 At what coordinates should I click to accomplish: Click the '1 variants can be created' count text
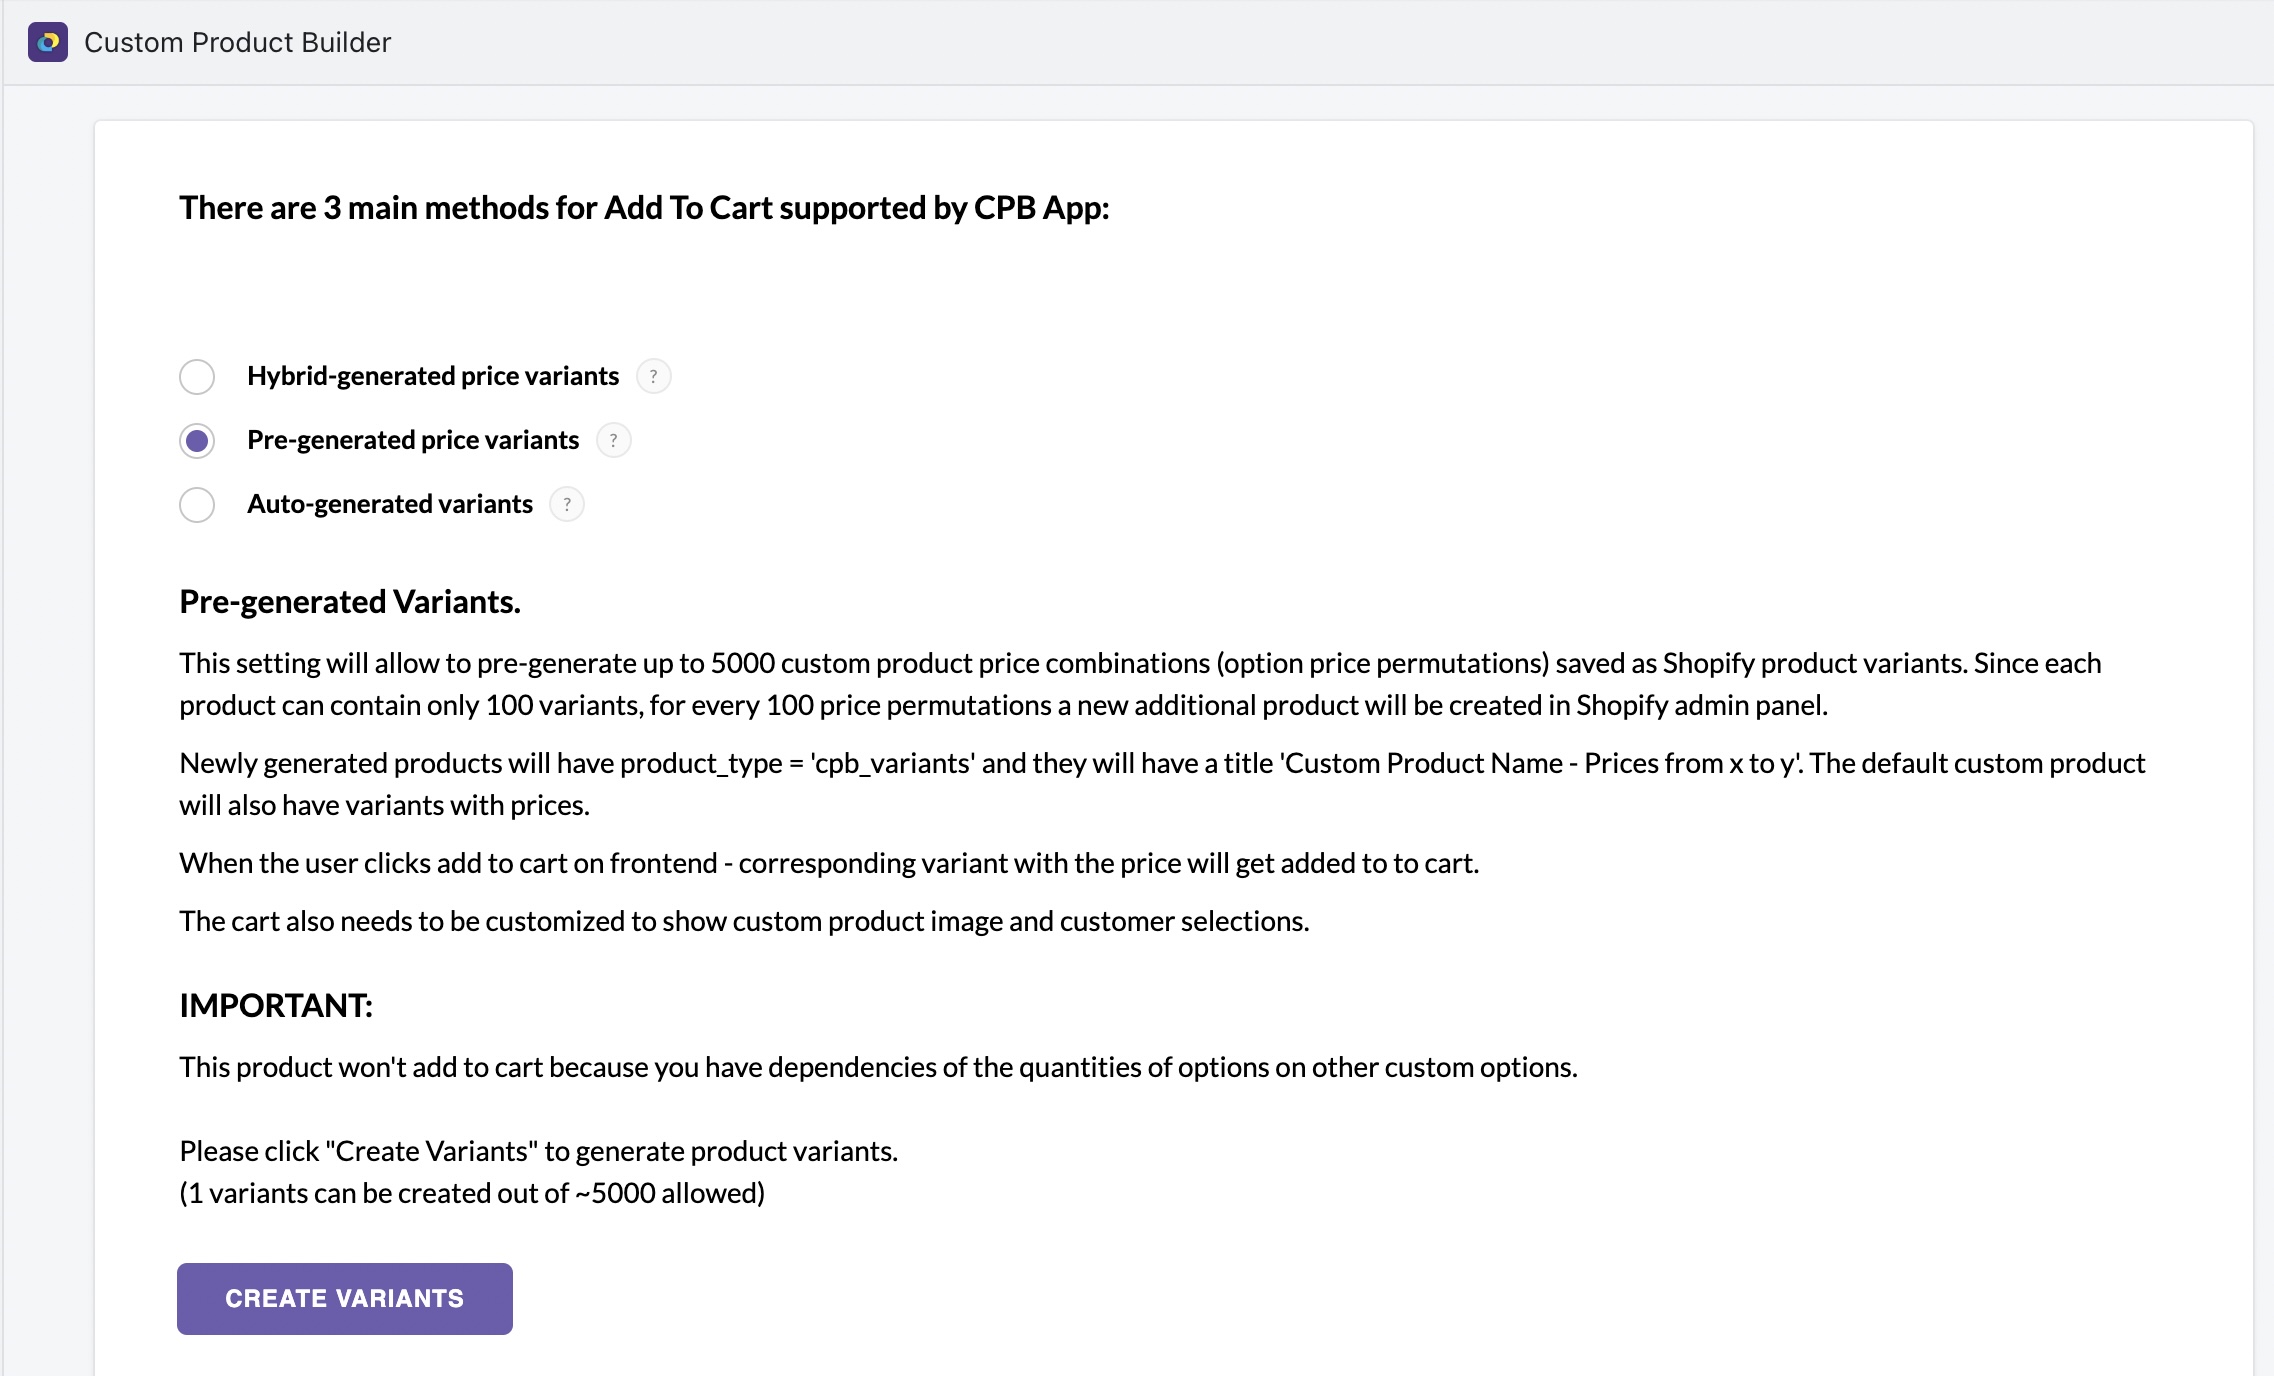click(472, 1194)
